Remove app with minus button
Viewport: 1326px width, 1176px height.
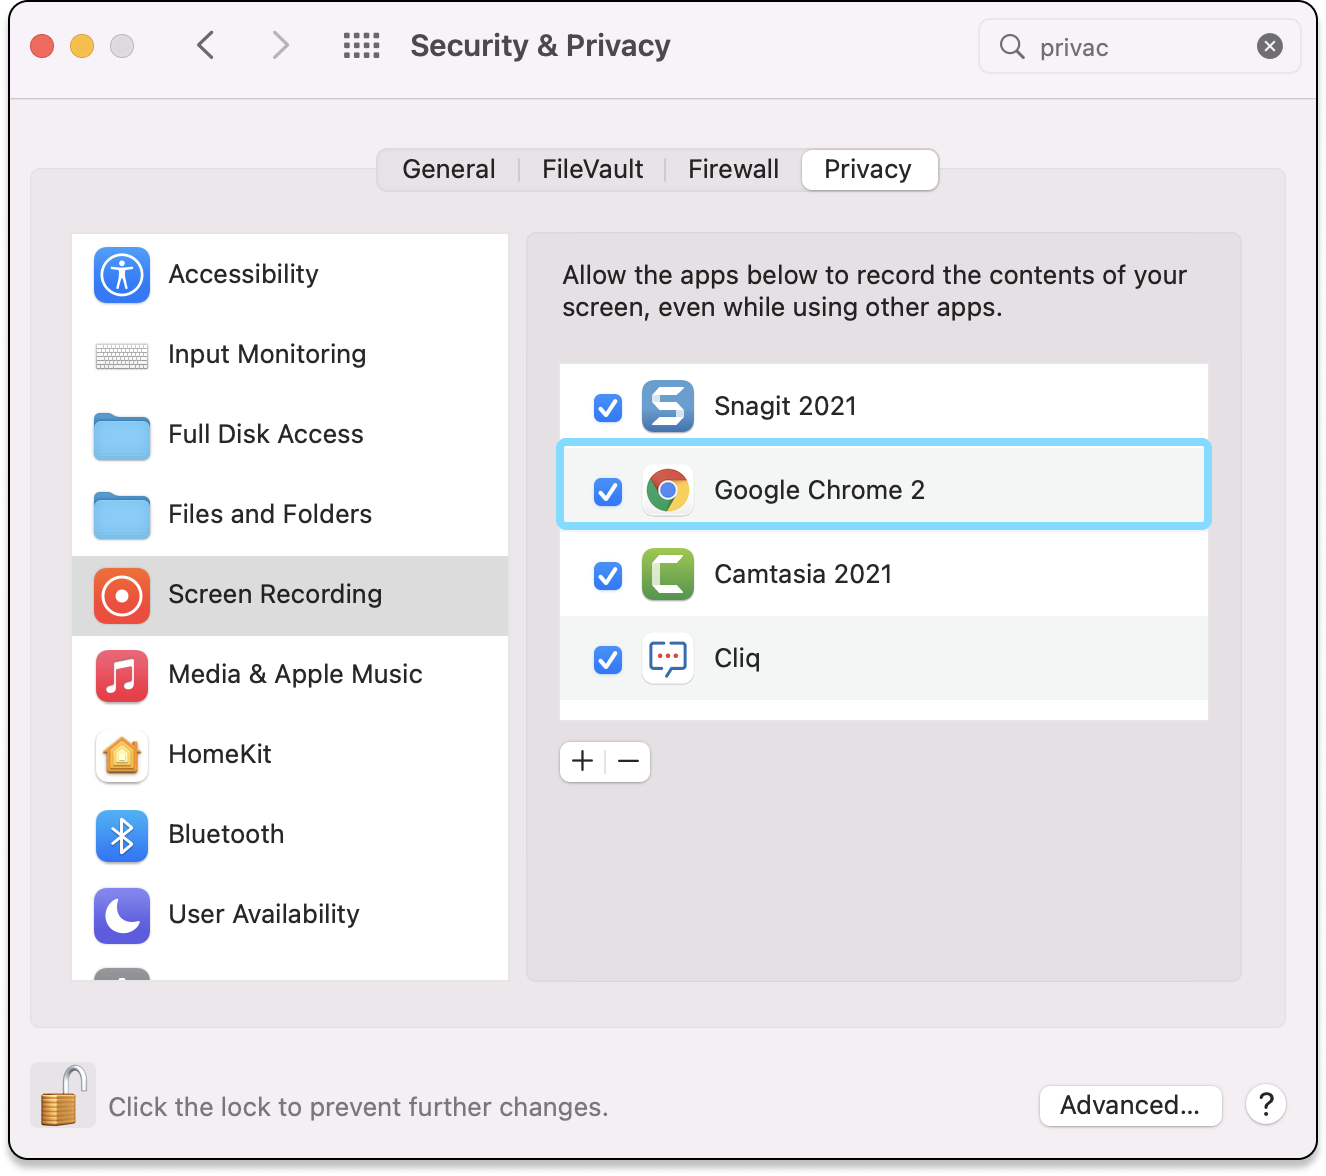click(628, 762)
